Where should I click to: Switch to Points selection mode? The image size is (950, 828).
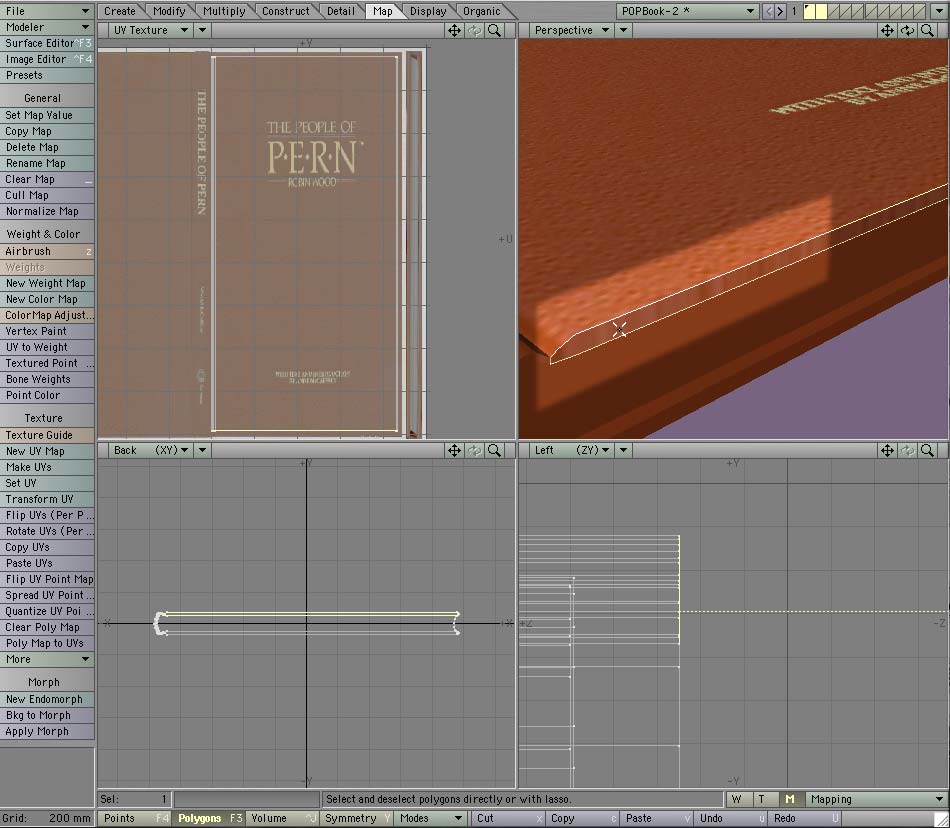point(134,818)
